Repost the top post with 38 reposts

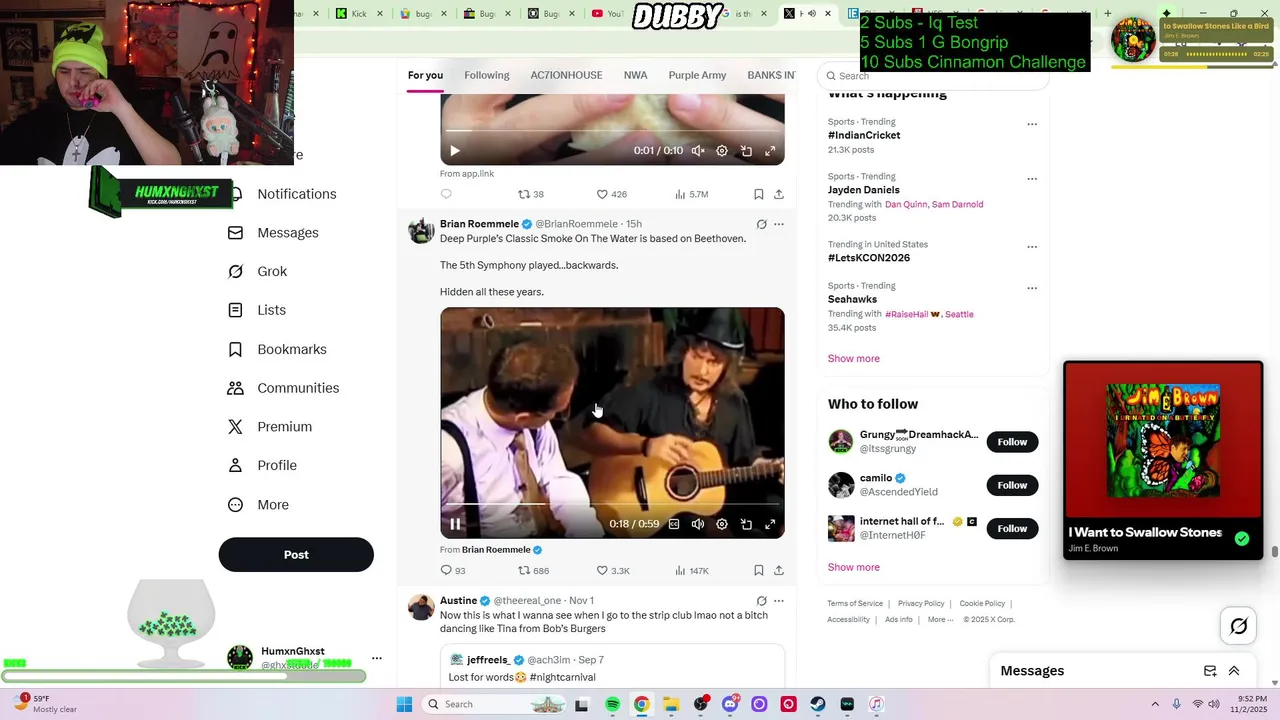point(530,194)
